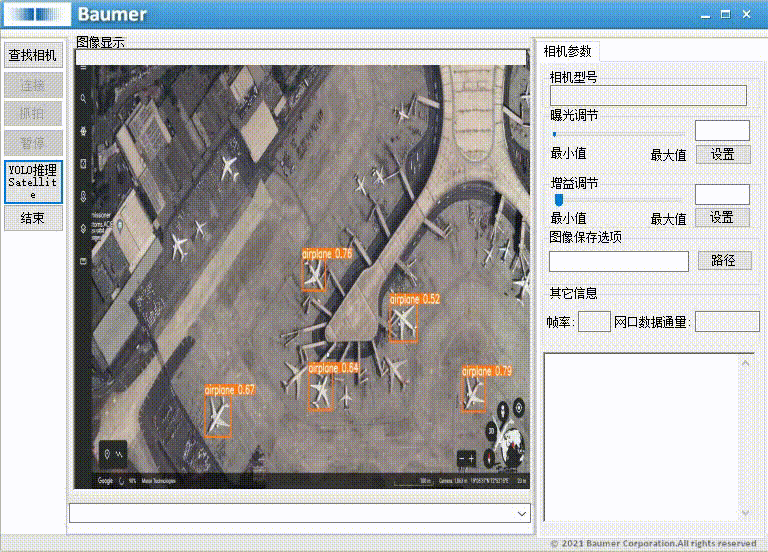Click the 其它信息 label
768x552 pixels.
pos(573,293)
